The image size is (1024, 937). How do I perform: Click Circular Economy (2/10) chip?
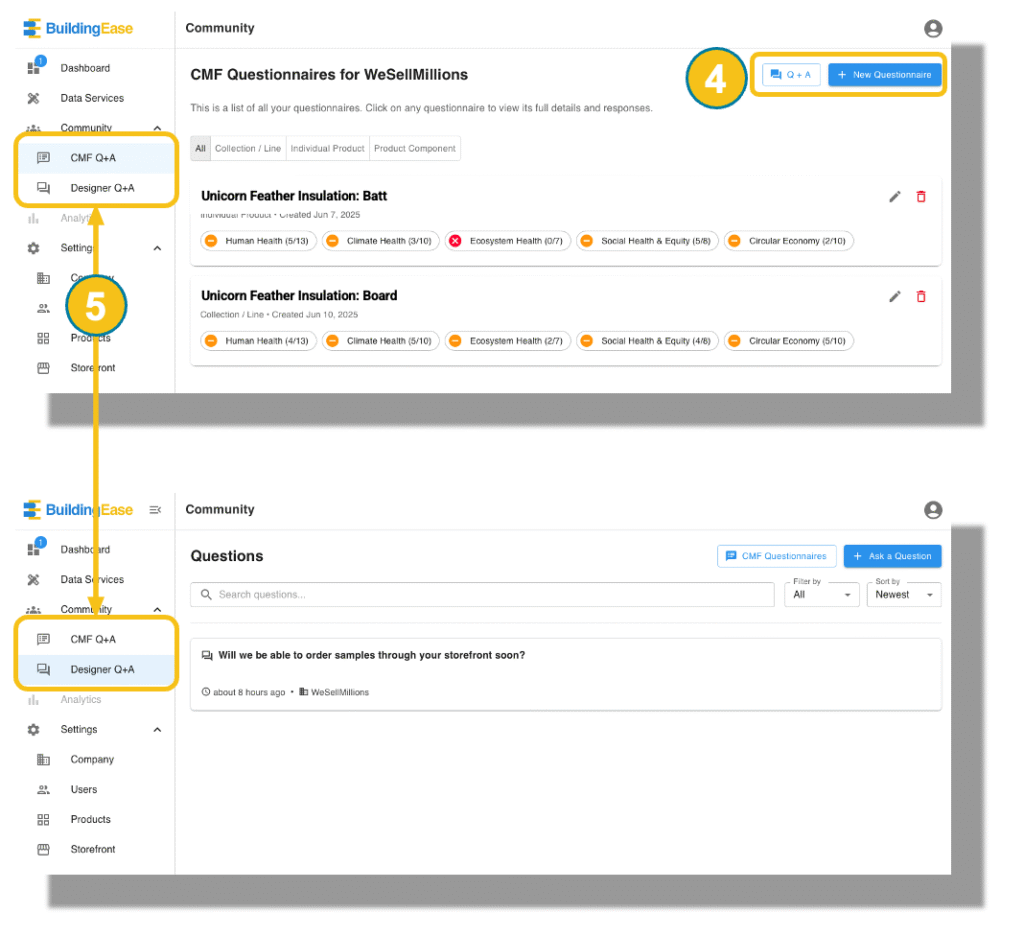tap(789, 241)
